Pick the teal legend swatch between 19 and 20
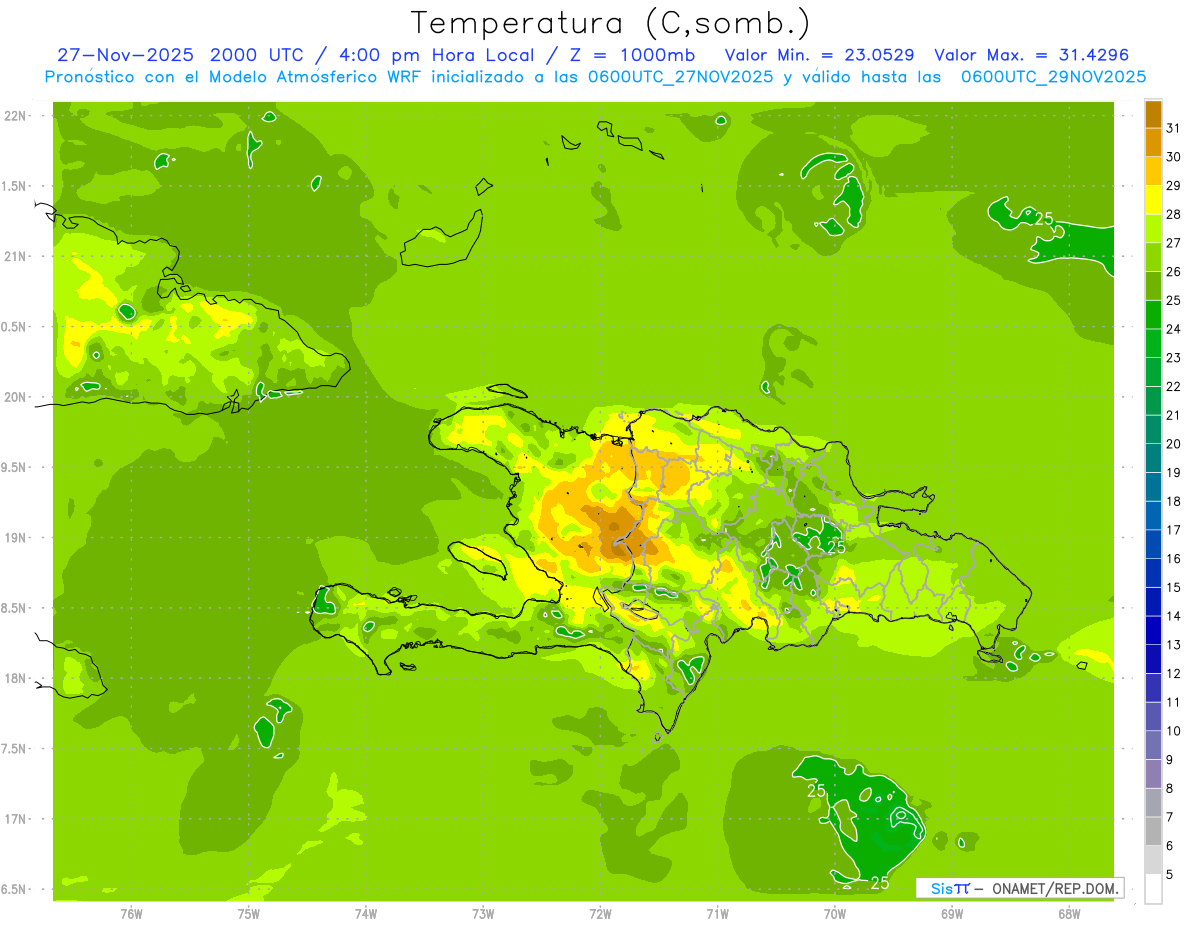 1153,458
